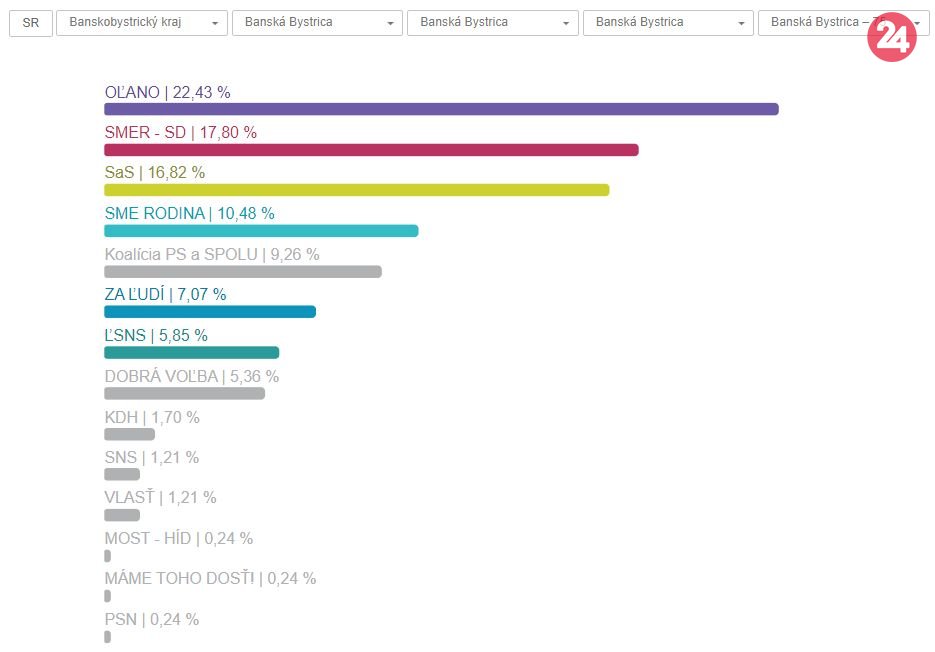
Task: Click the blue ZA ĽUDÍ bar
Action: (210, 312)
